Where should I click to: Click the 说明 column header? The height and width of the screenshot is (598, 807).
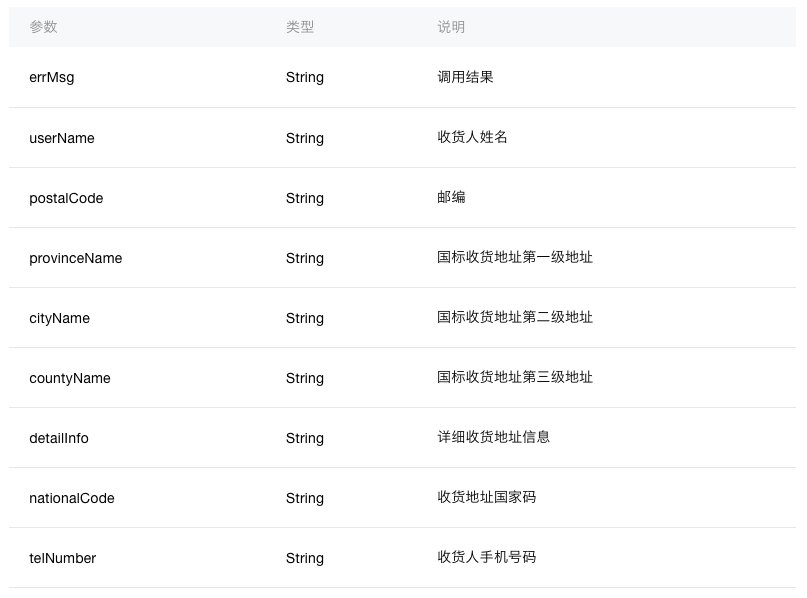(x=451, y=27)
